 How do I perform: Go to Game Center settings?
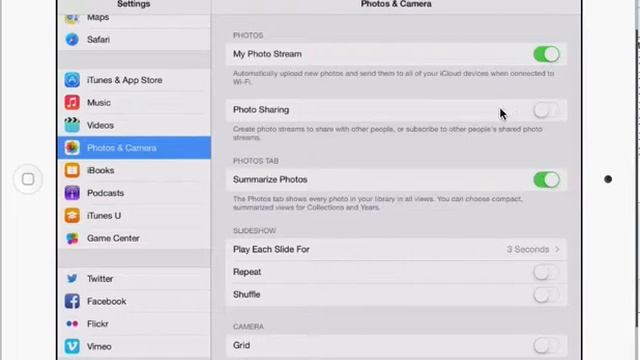point(134,238)
